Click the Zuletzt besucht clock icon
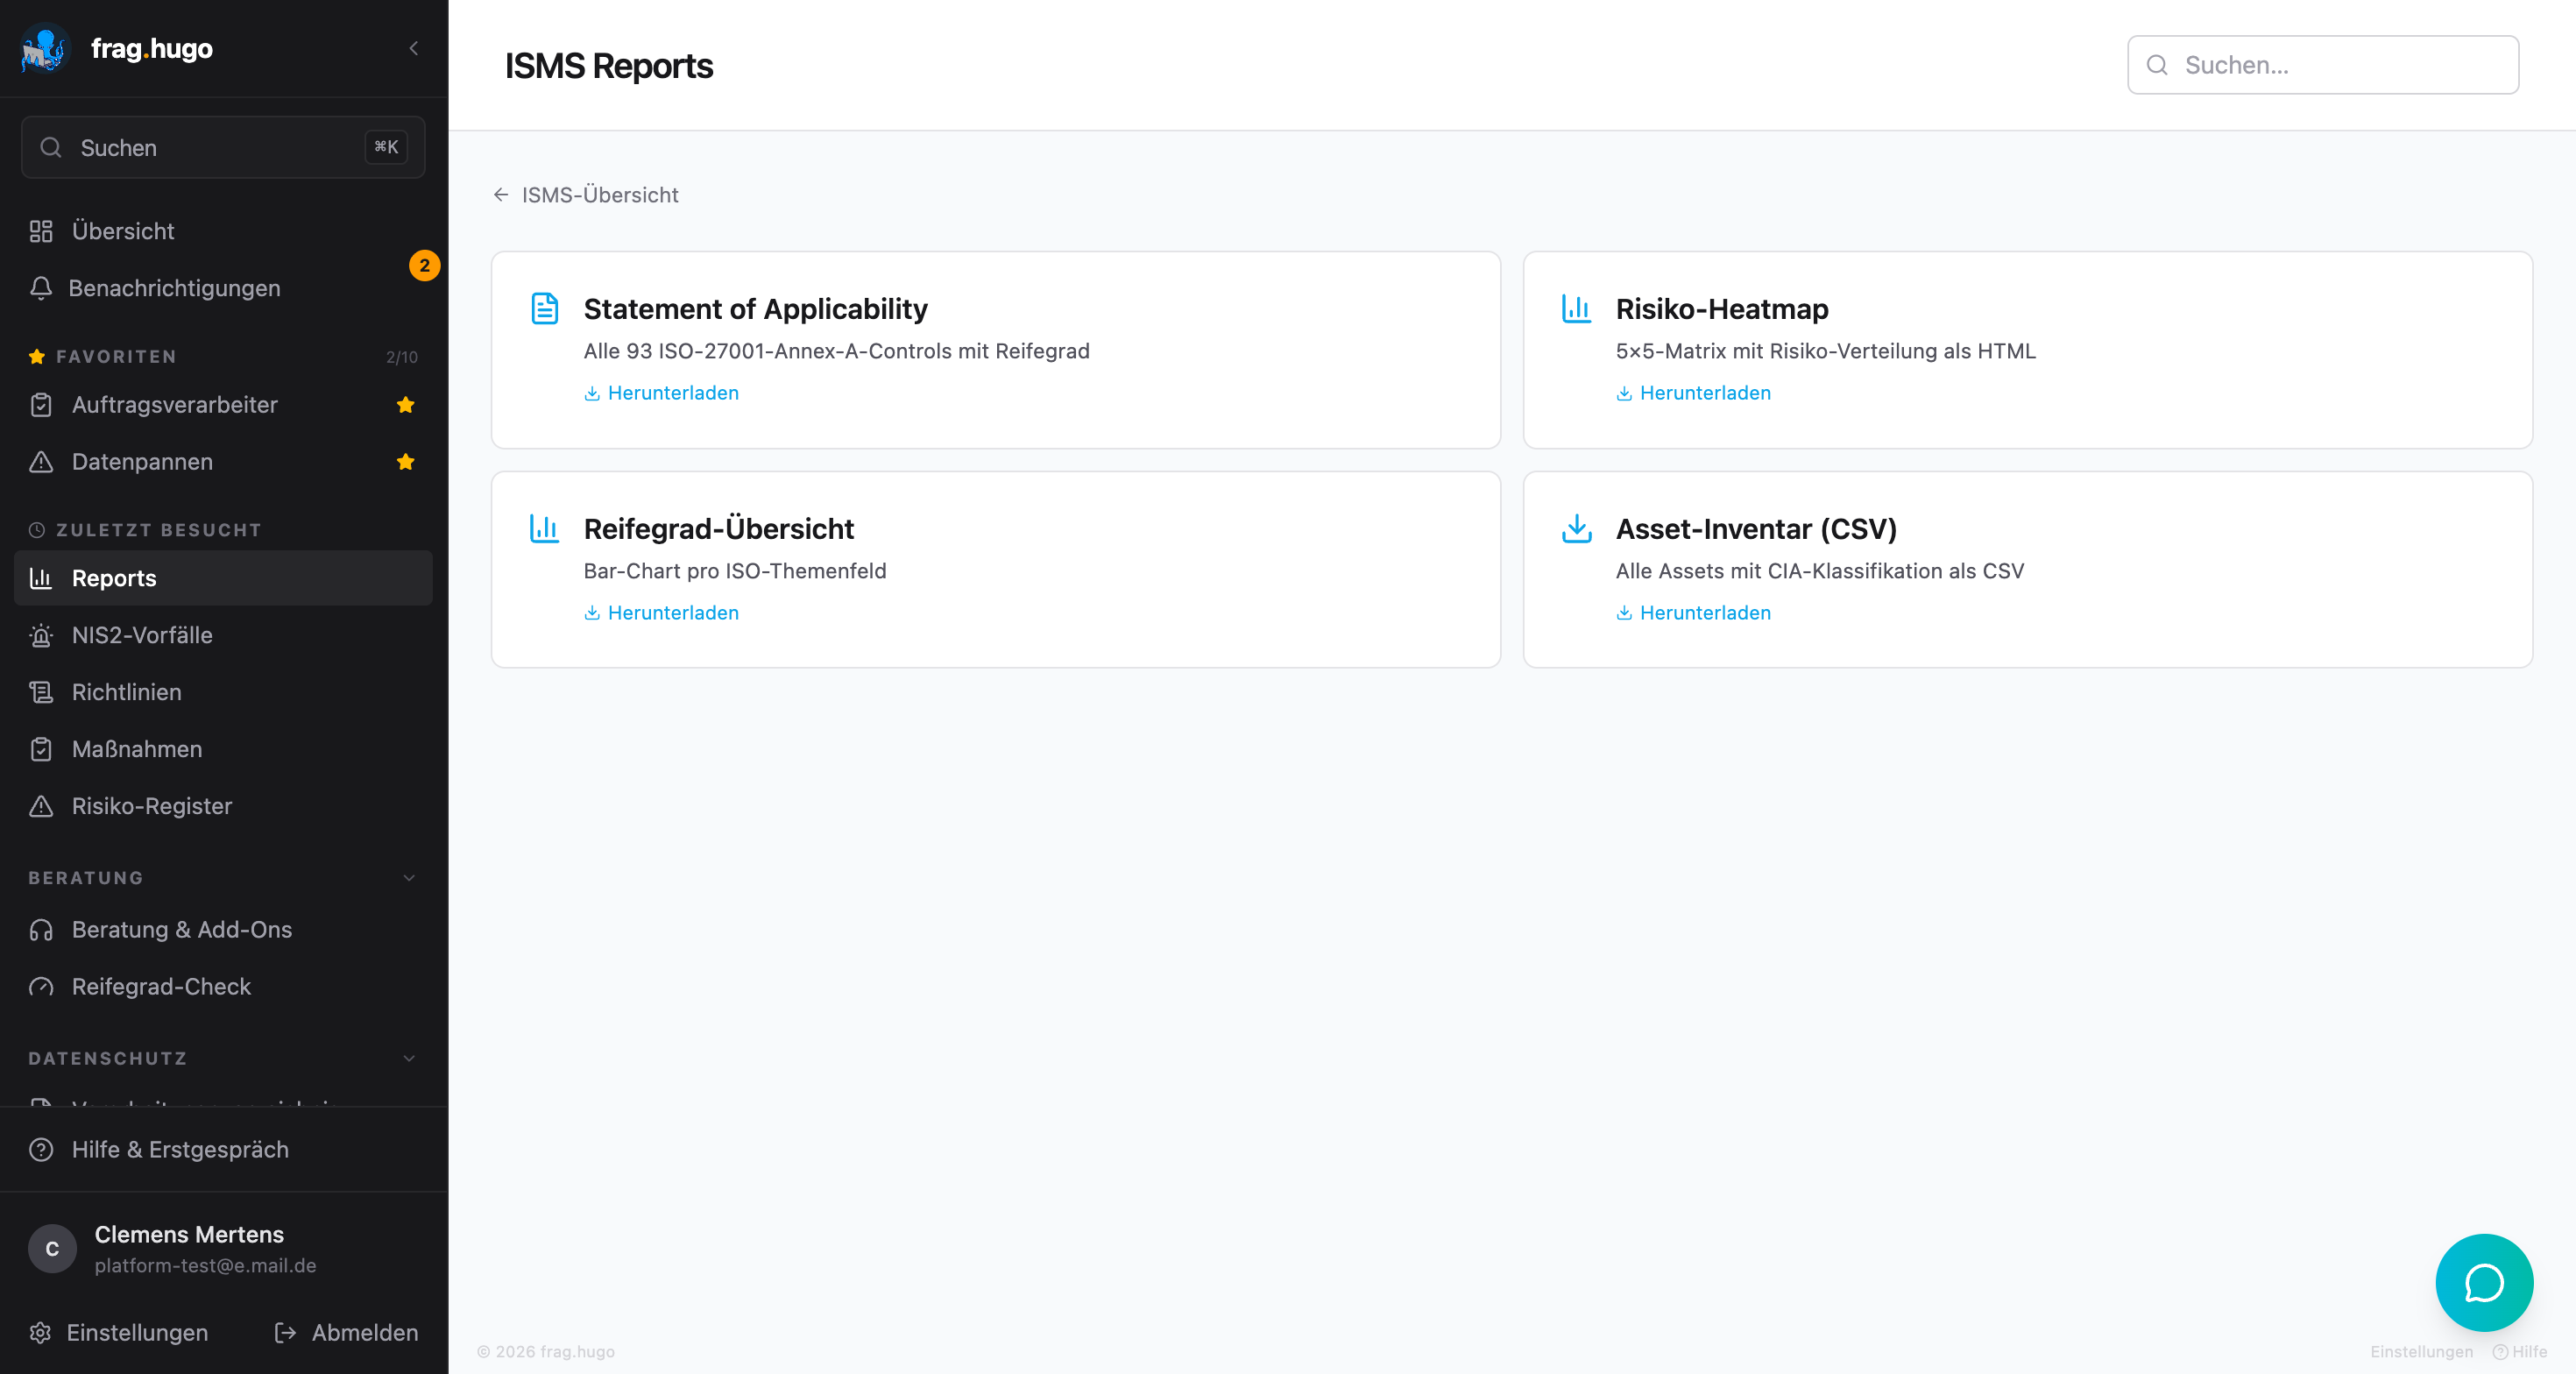Screen dimensions: 2576x1374 tap(37, 530)
